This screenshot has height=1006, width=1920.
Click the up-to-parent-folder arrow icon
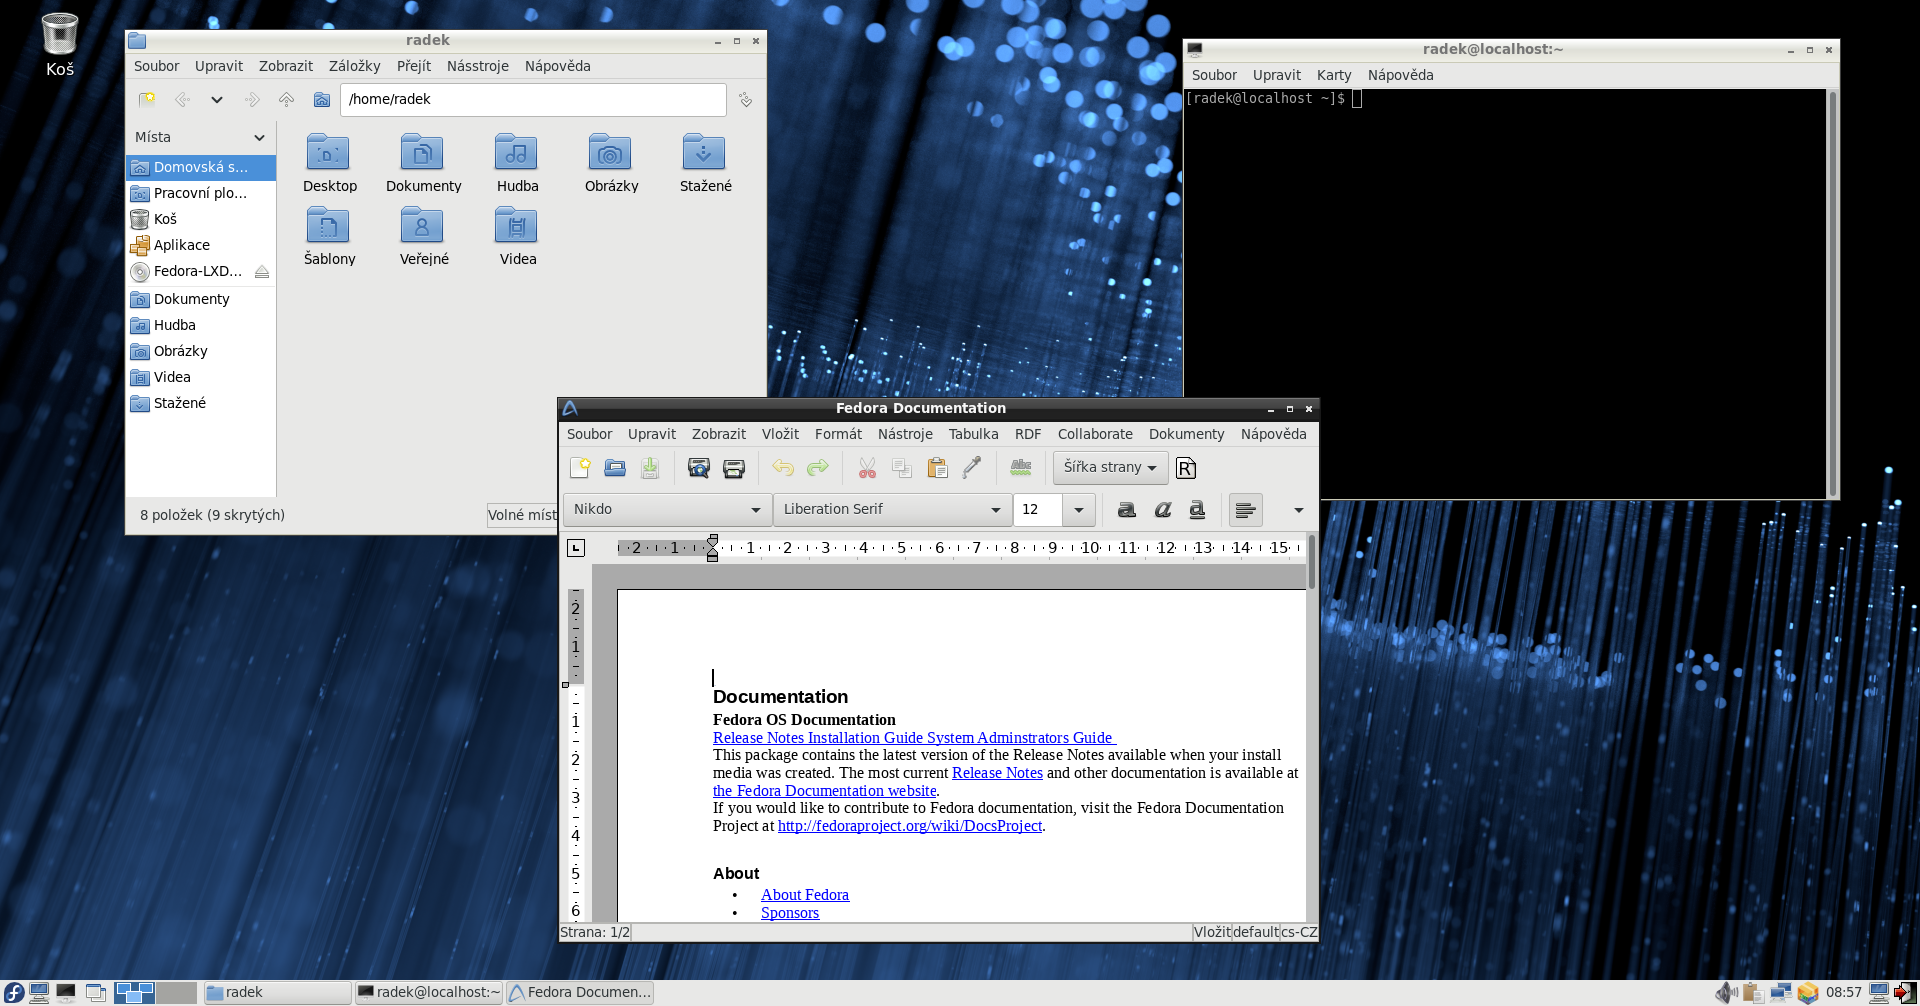pyautogui.click(x=287, y=100)
